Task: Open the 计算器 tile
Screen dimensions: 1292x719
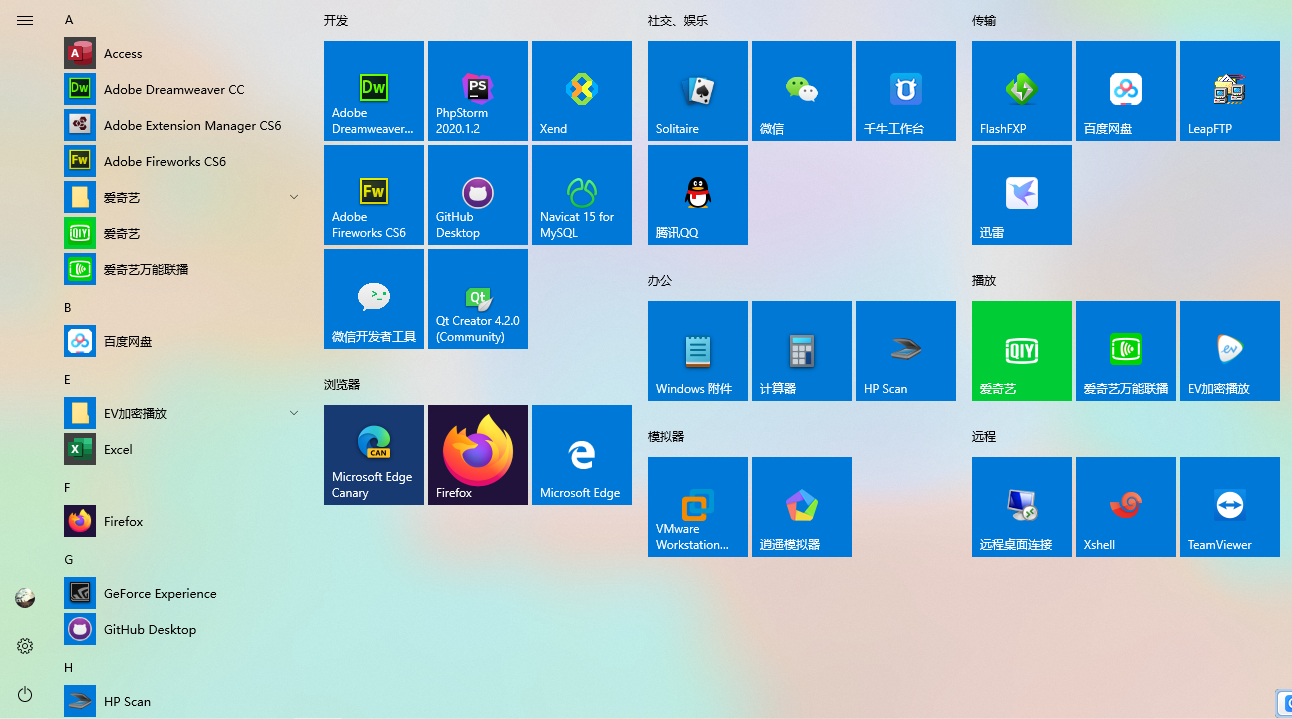Action: [x=802, y=351]
